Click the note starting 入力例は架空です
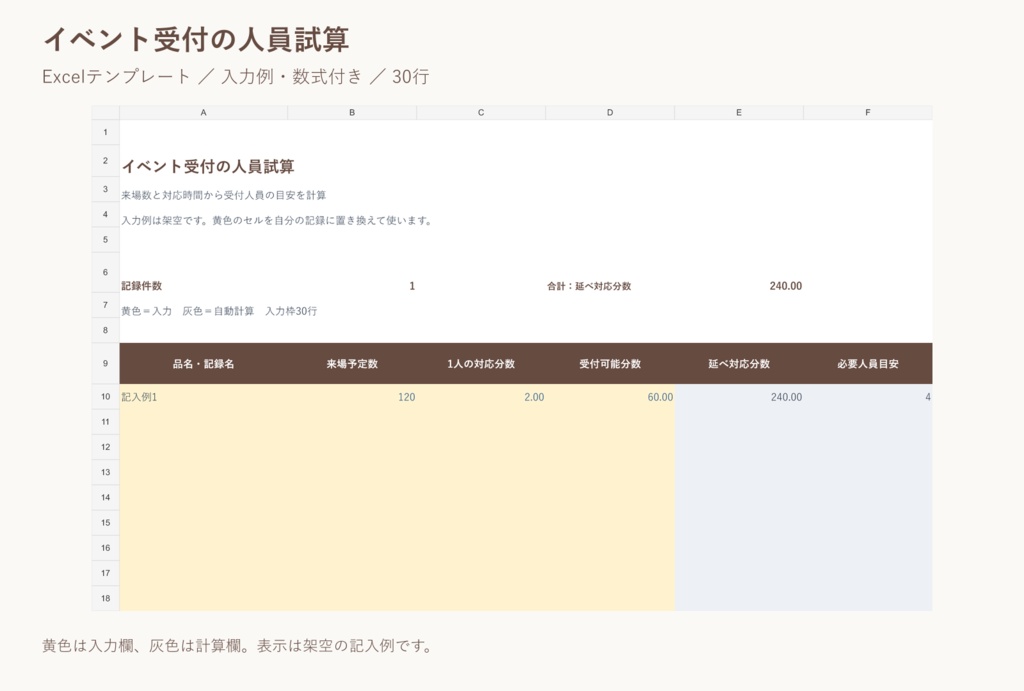 [x=277, y=221]
